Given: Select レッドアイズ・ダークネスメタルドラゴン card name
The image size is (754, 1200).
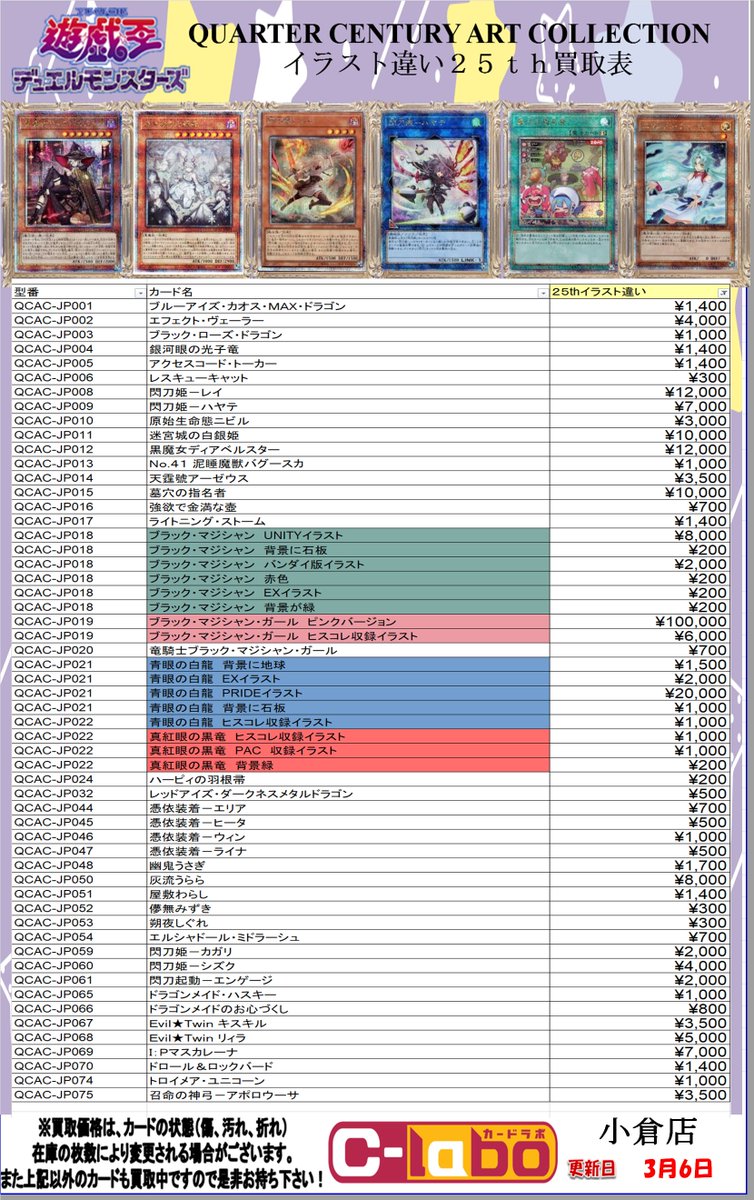Looking at the screenshot, I should [251, 795].
